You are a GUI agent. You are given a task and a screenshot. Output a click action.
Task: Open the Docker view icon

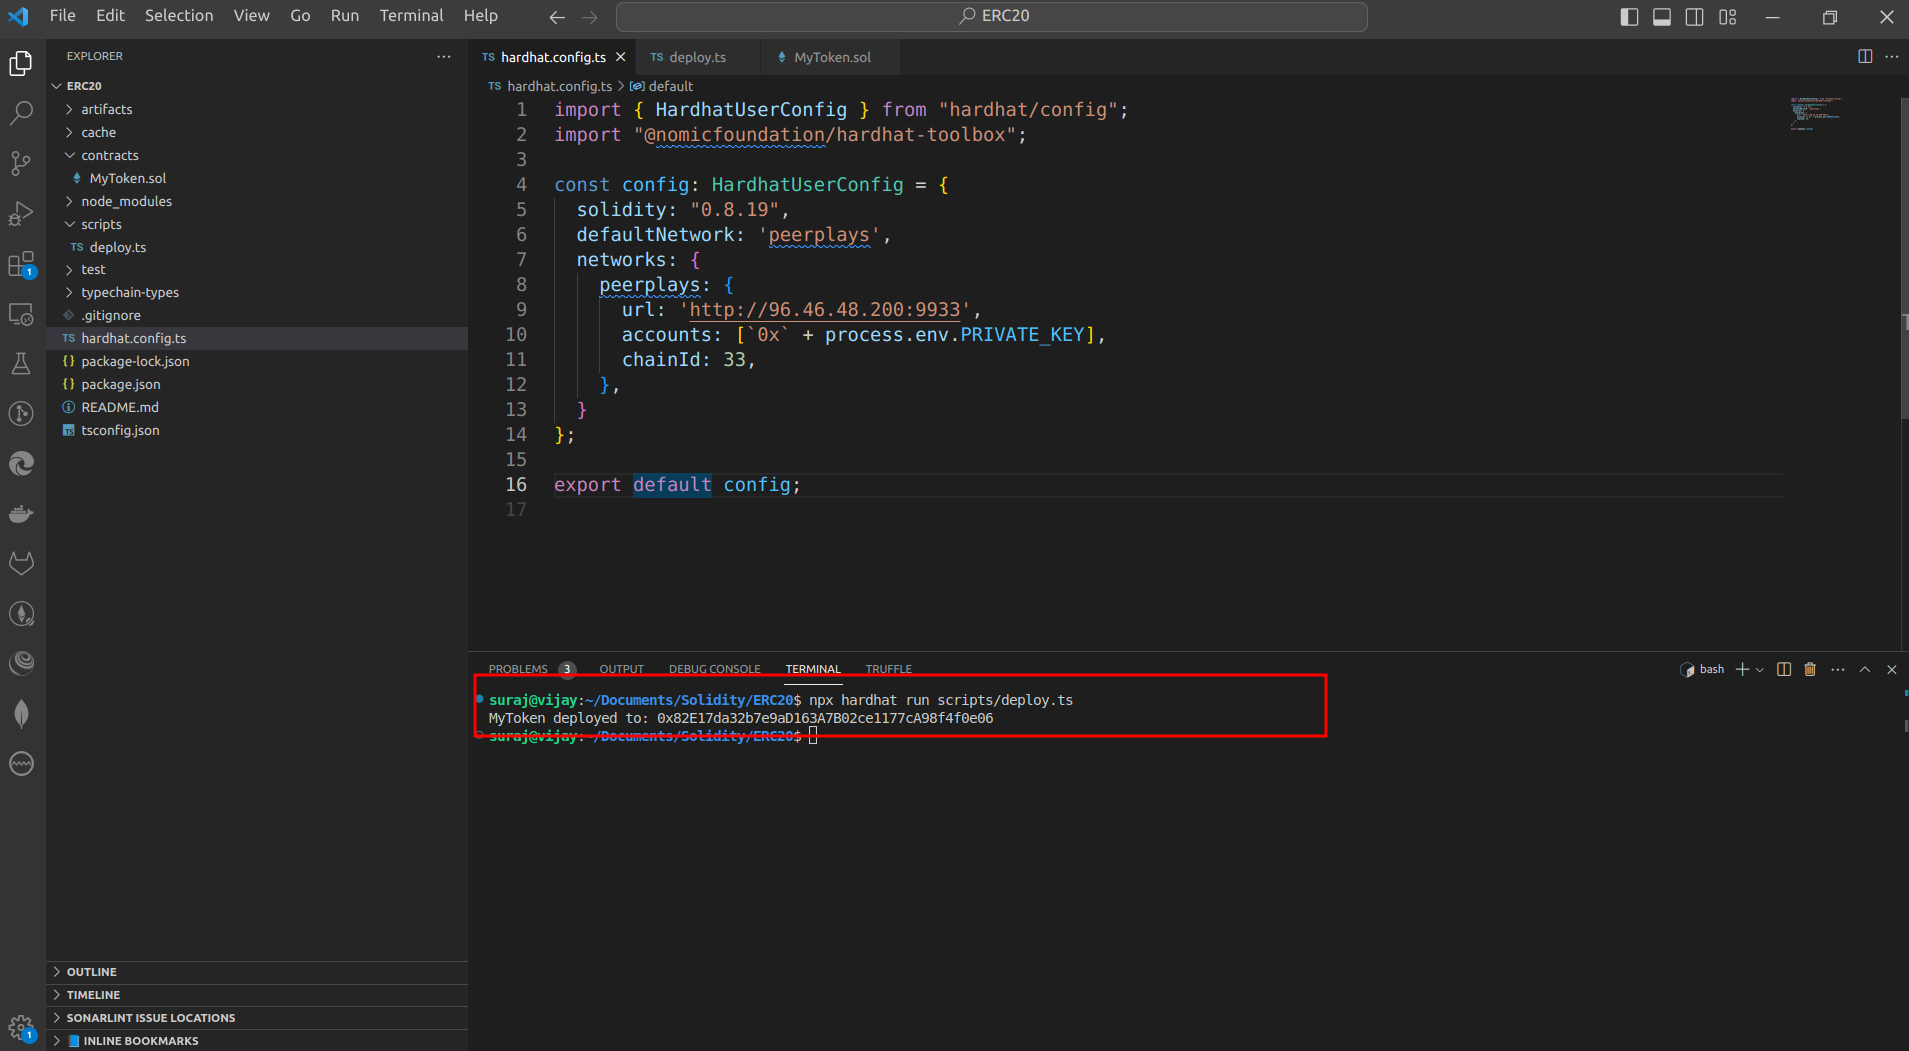point(21,514)
